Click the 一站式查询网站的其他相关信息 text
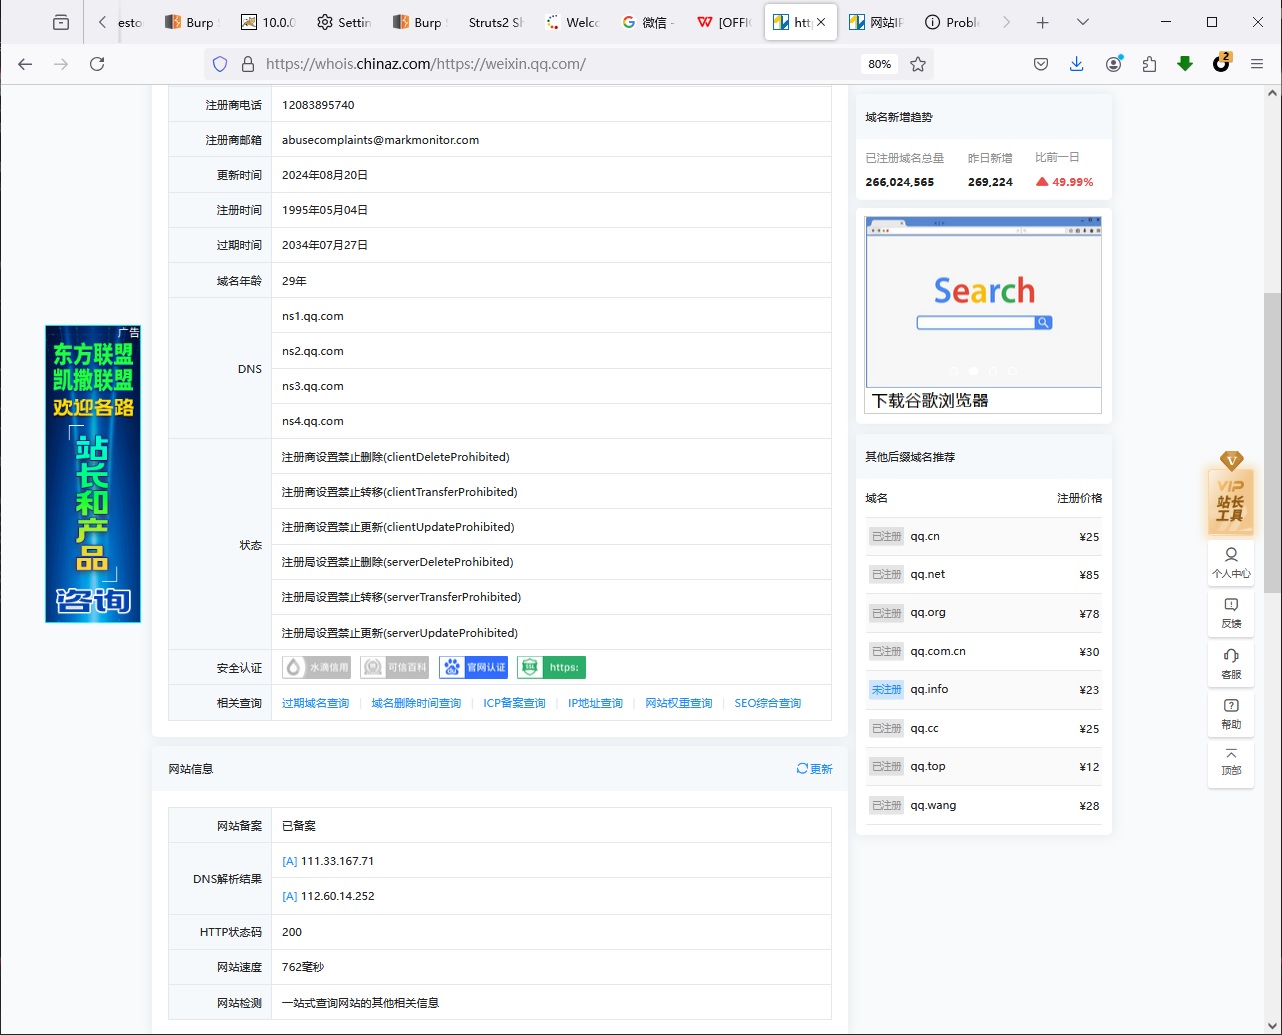1282x1035 pixels. pyautogui.click(x=360, y=1003)
